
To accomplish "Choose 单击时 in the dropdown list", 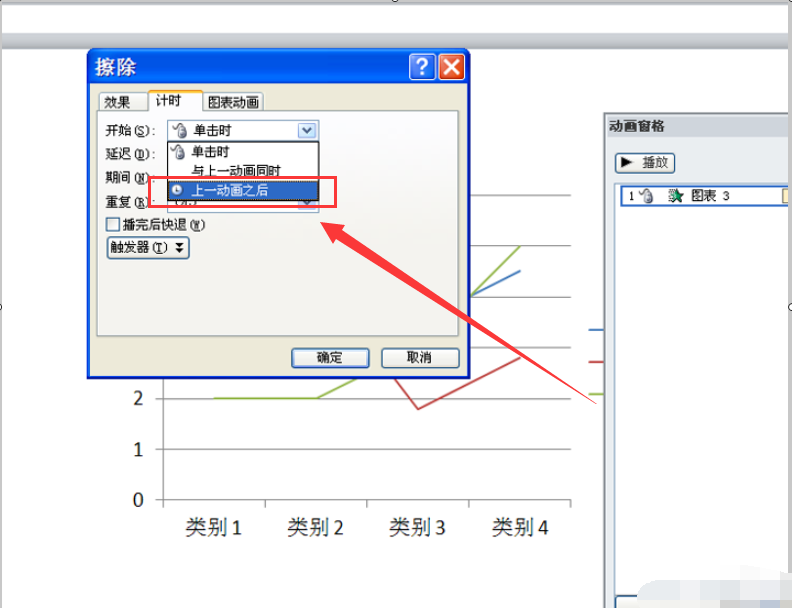I will (243, 151).
